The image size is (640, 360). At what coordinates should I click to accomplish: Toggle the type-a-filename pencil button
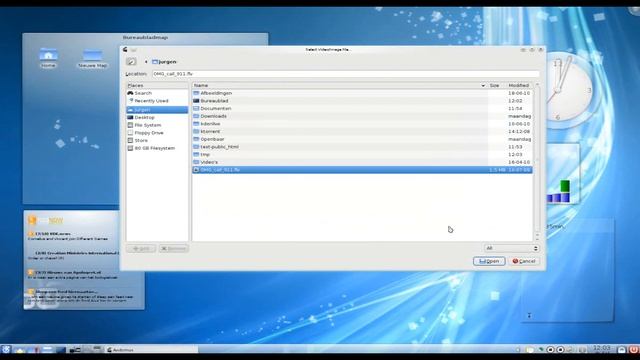click(131, 62)
